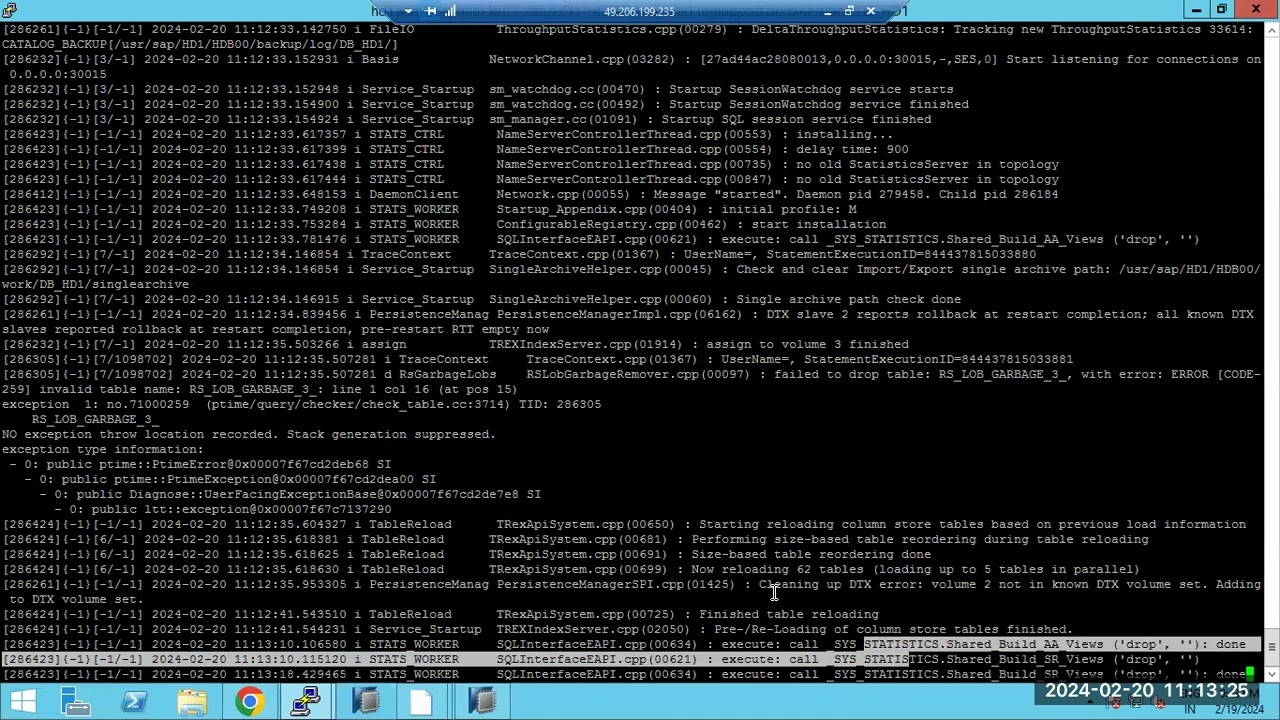This screenshot has width=1280, height=720.
Task: Minimize the remote desktop connection bar session
Action: 828,11
